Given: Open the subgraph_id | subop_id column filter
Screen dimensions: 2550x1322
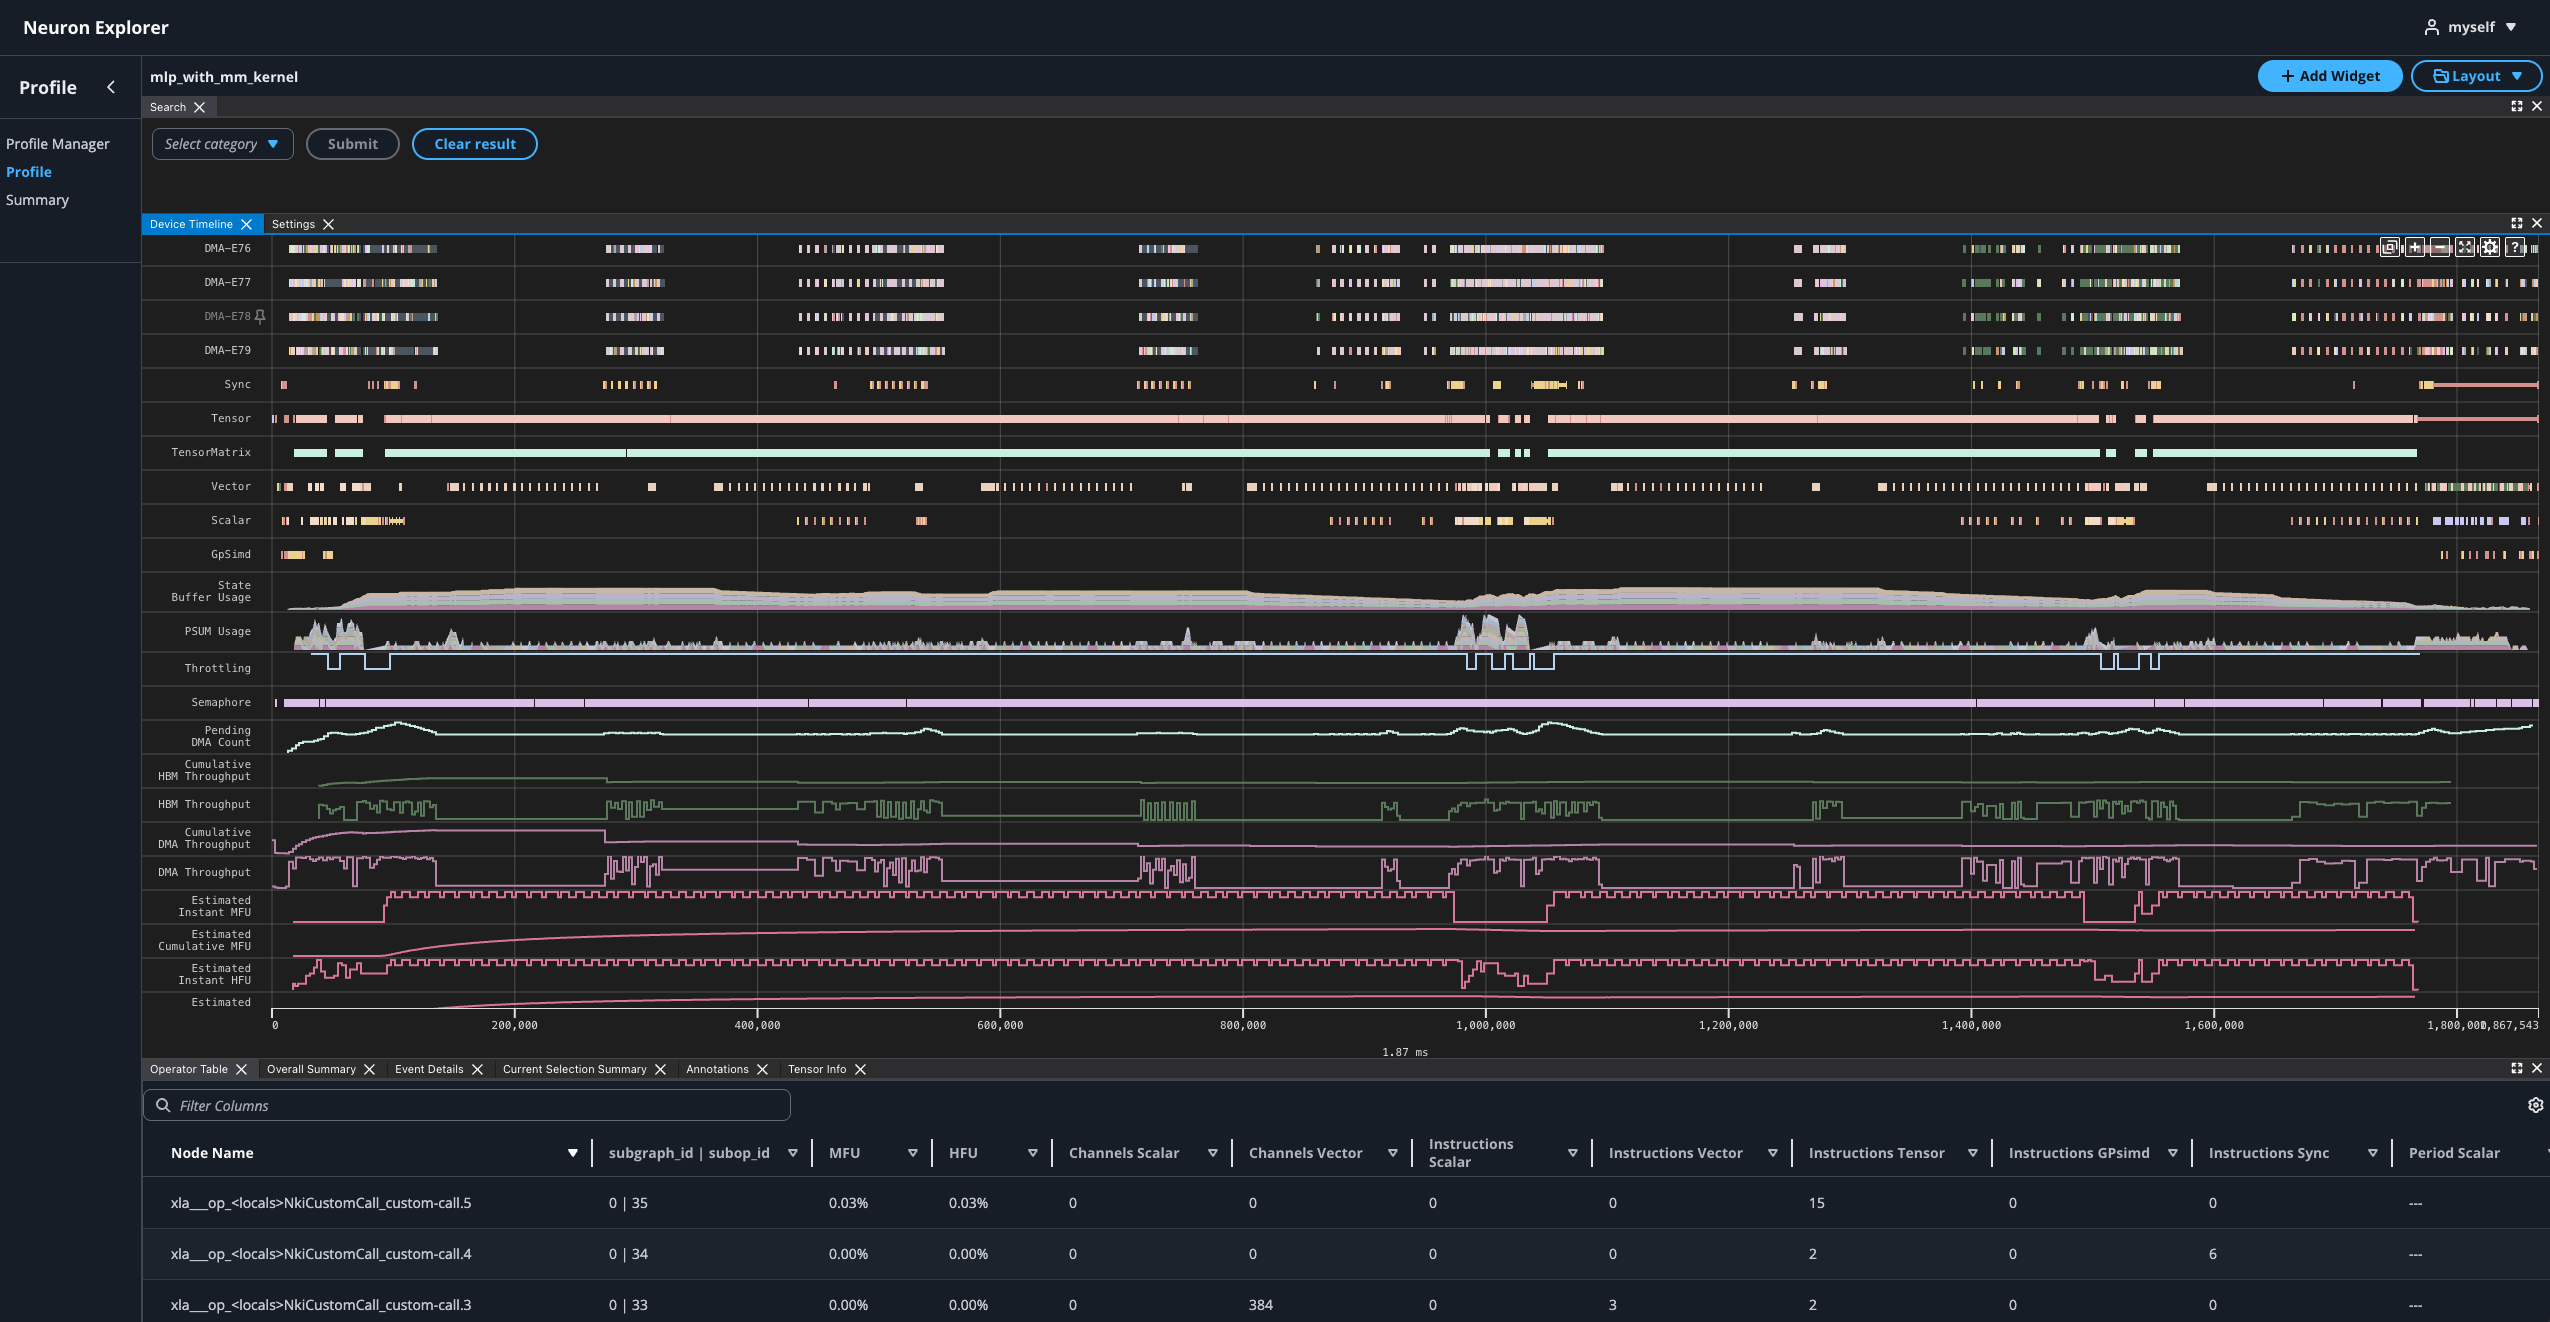Looking at the screenshot, I should tap(793, 1153).
